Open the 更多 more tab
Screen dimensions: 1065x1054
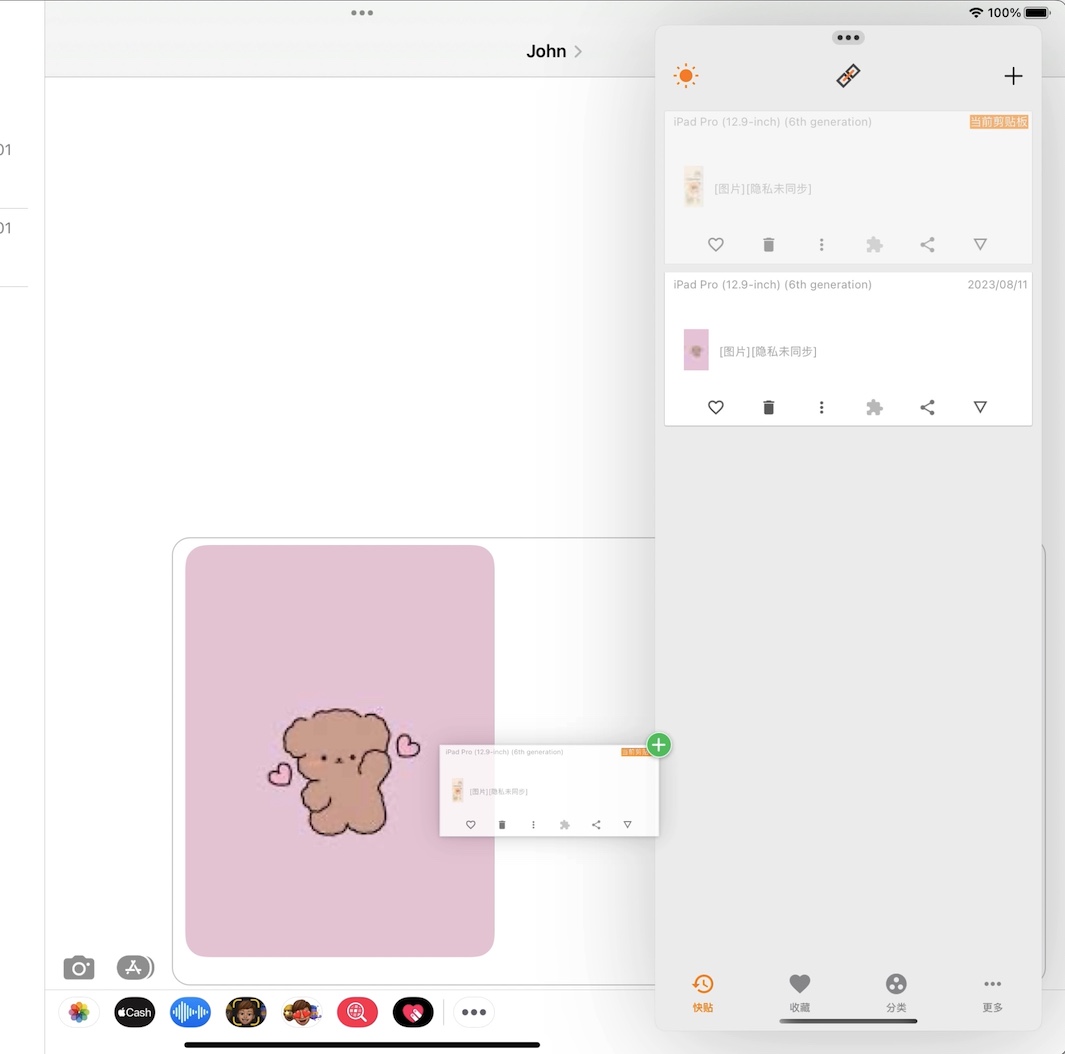click(992, 993)
